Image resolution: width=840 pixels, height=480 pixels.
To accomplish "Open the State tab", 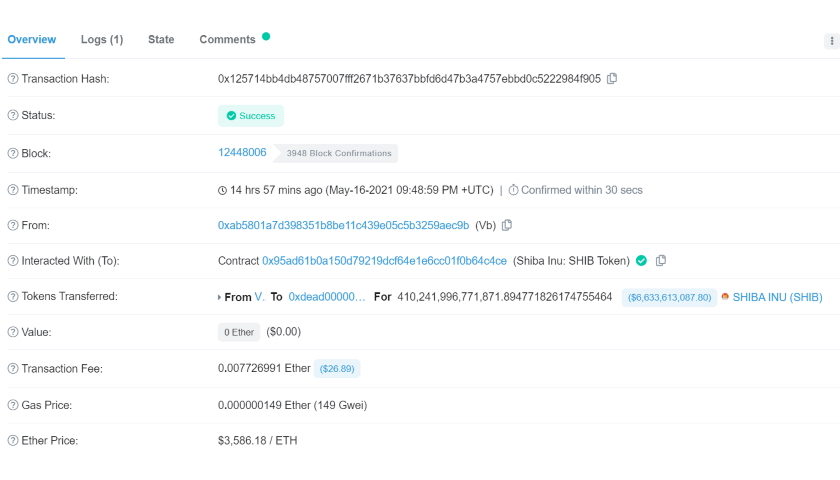I will pos(161,40).
